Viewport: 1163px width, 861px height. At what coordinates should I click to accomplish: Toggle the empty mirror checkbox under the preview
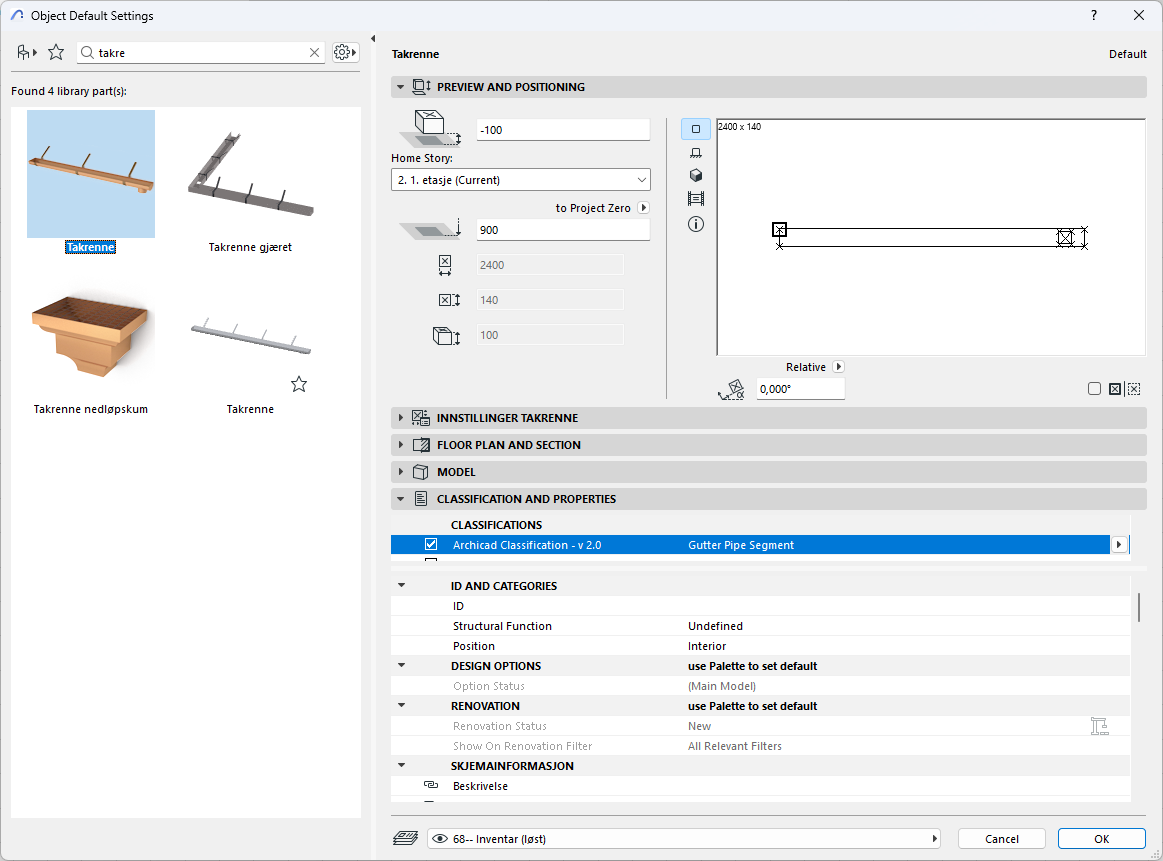click(x=1094, y=389)
